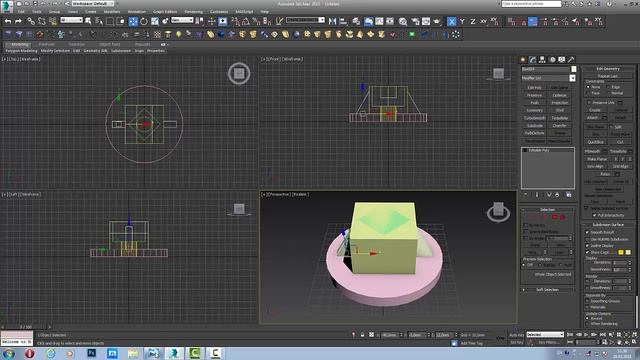Switch to Create command panel tab
This screenshot has width=640, height=360.
(x=523, y=60)
